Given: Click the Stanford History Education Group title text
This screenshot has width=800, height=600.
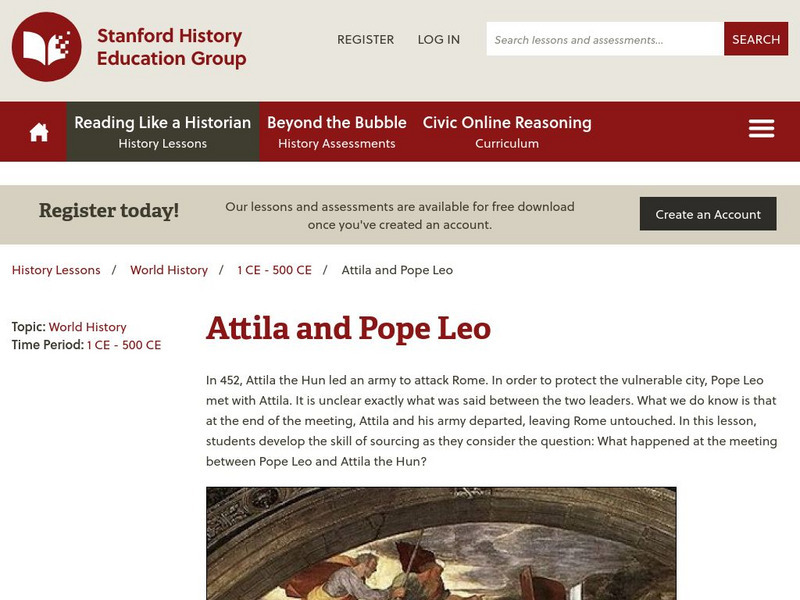Looking at the screenshot, I should (171, 47).
